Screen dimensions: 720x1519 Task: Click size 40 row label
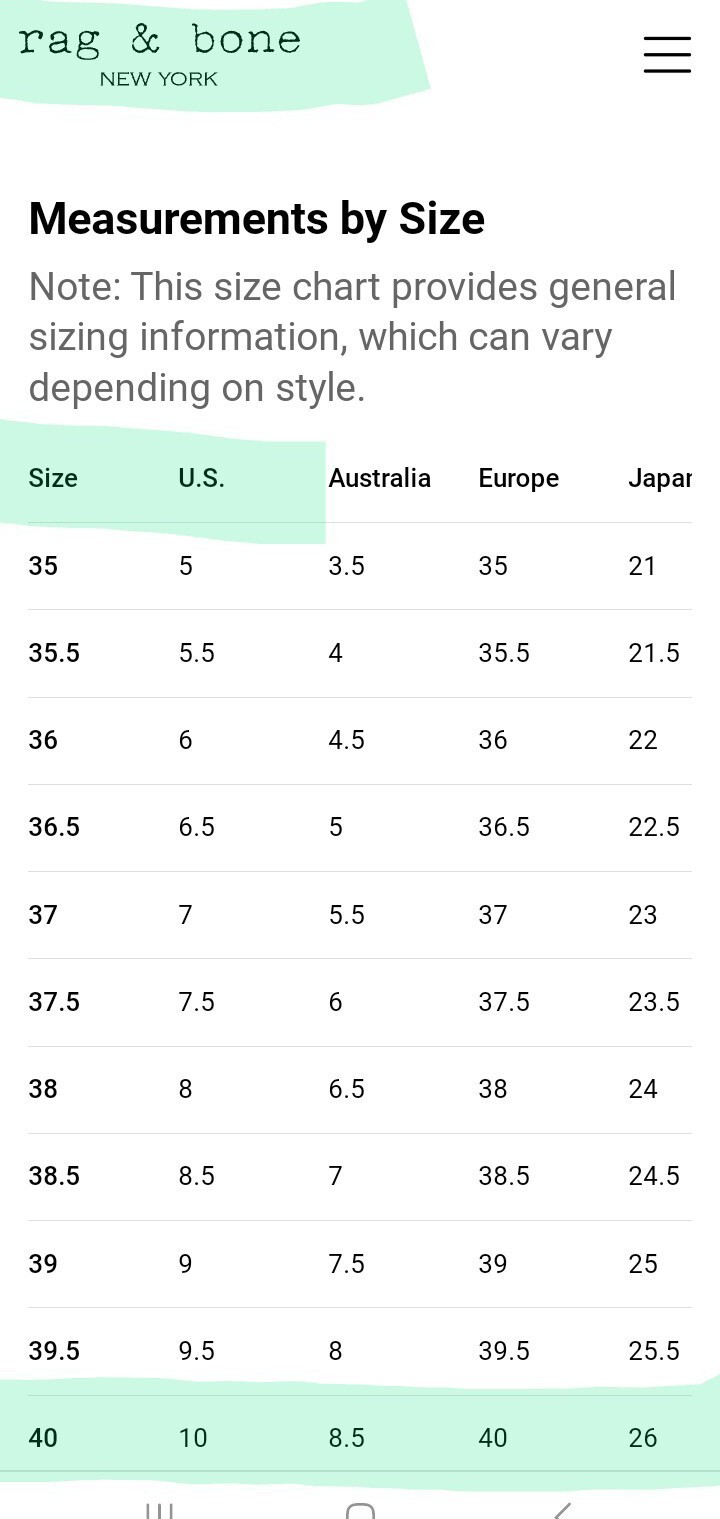coord(43,1438)
